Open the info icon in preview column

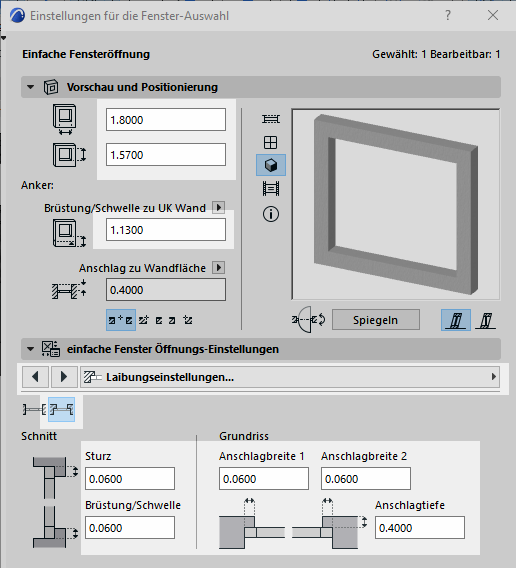271,214
